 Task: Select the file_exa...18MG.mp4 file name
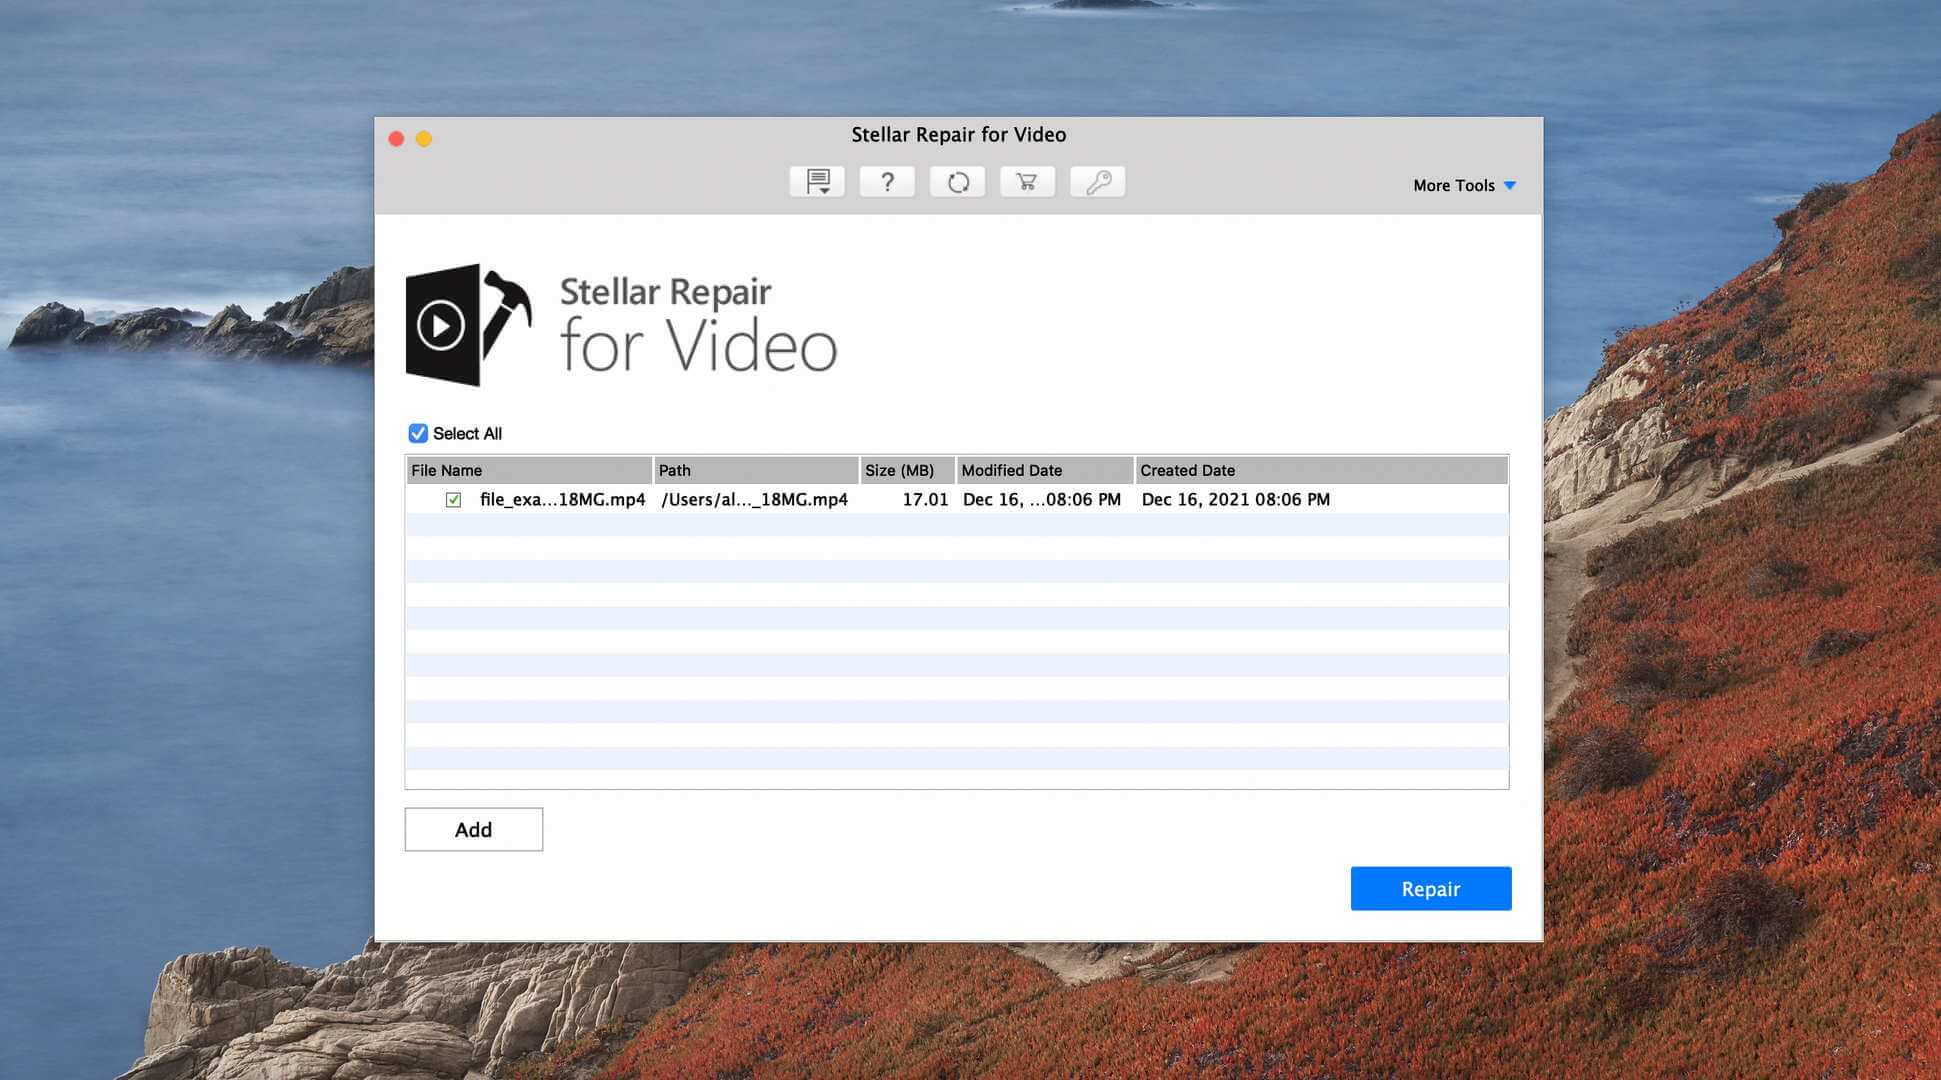pos(563,499)
